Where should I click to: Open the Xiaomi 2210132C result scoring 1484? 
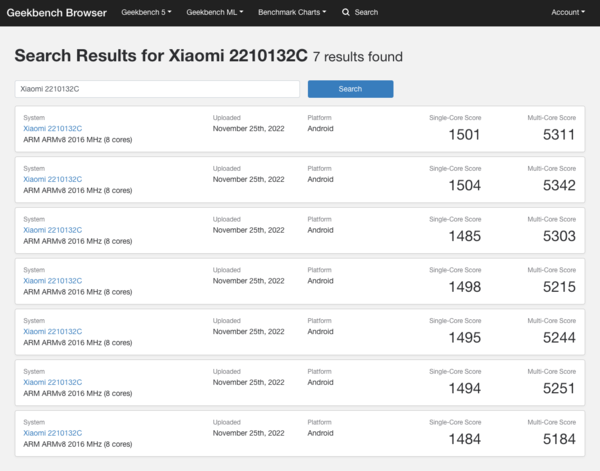coord(53,432)
